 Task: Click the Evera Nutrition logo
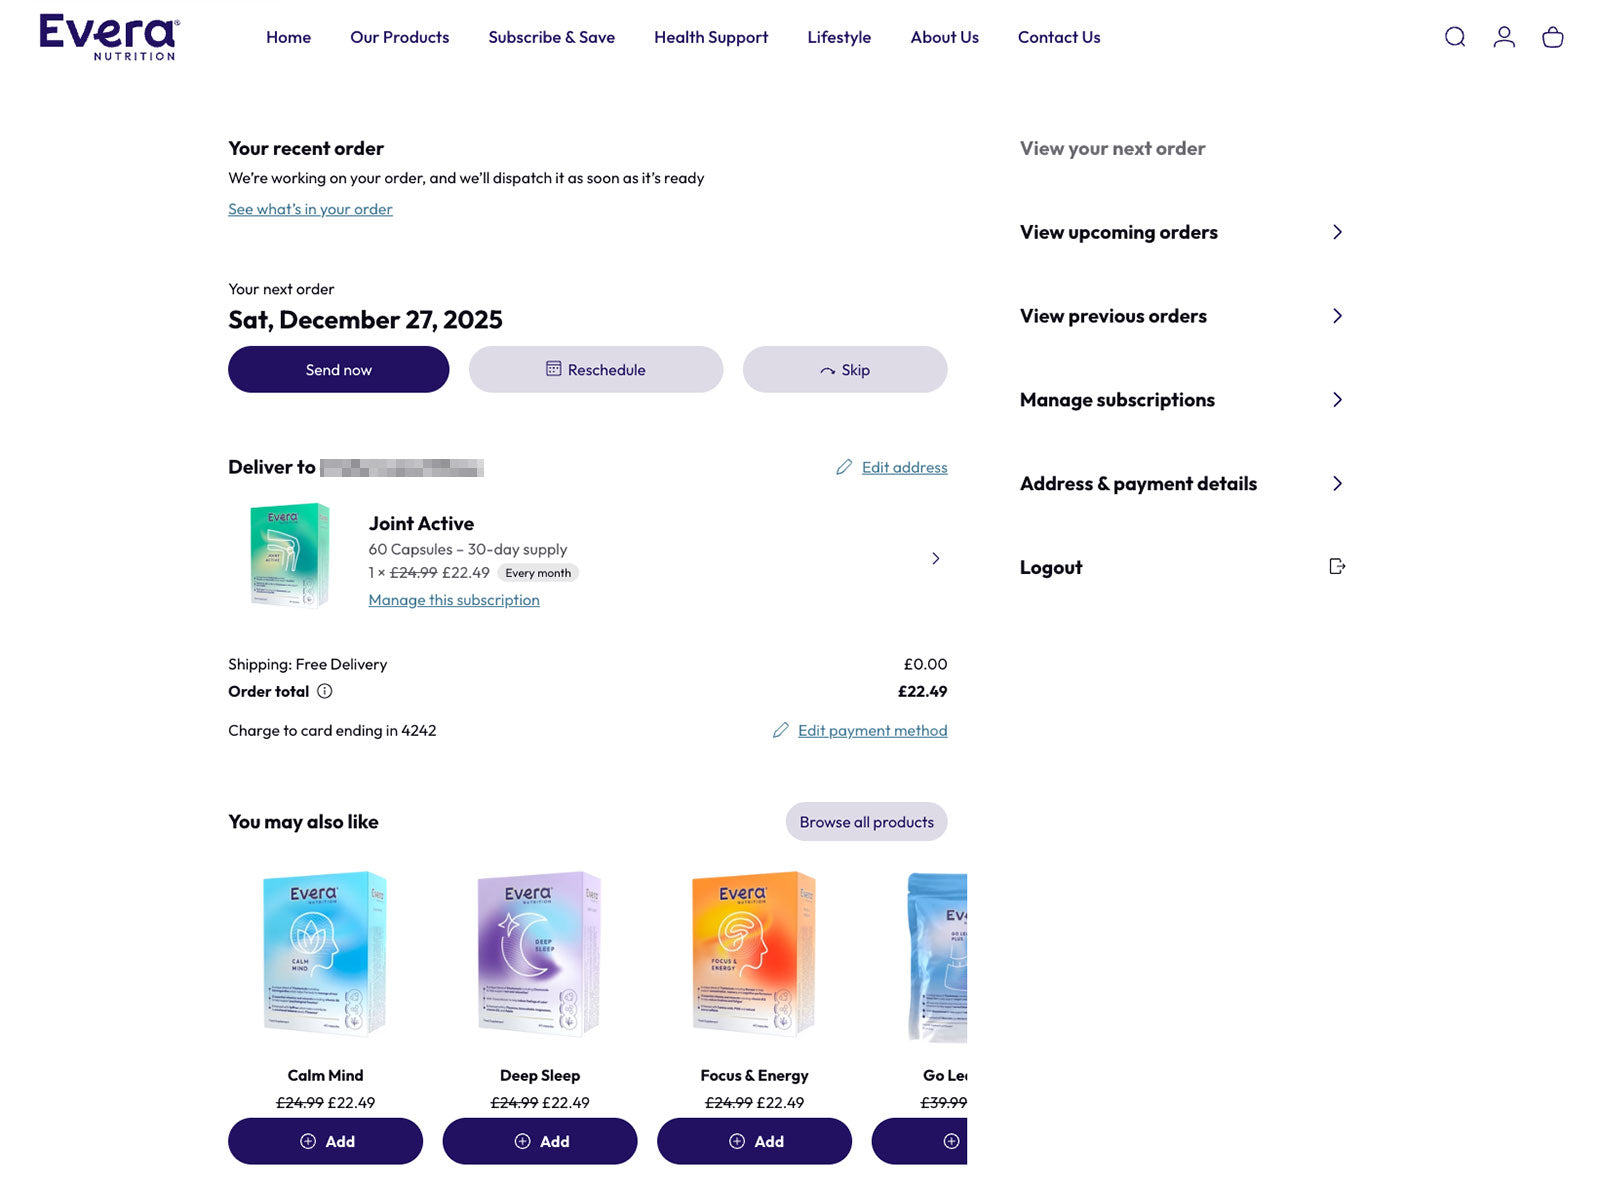(109, 37)
